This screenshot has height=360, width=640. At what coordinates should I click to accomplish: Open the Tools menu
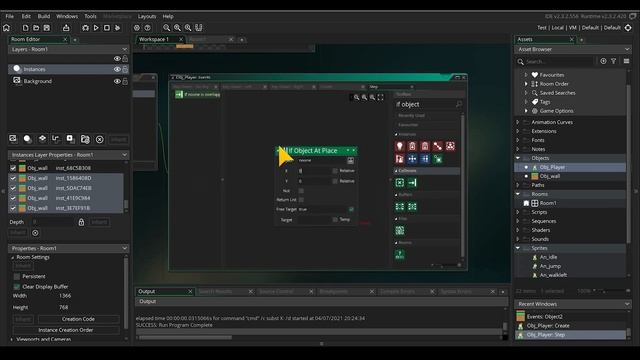click(x=90, y=16)
